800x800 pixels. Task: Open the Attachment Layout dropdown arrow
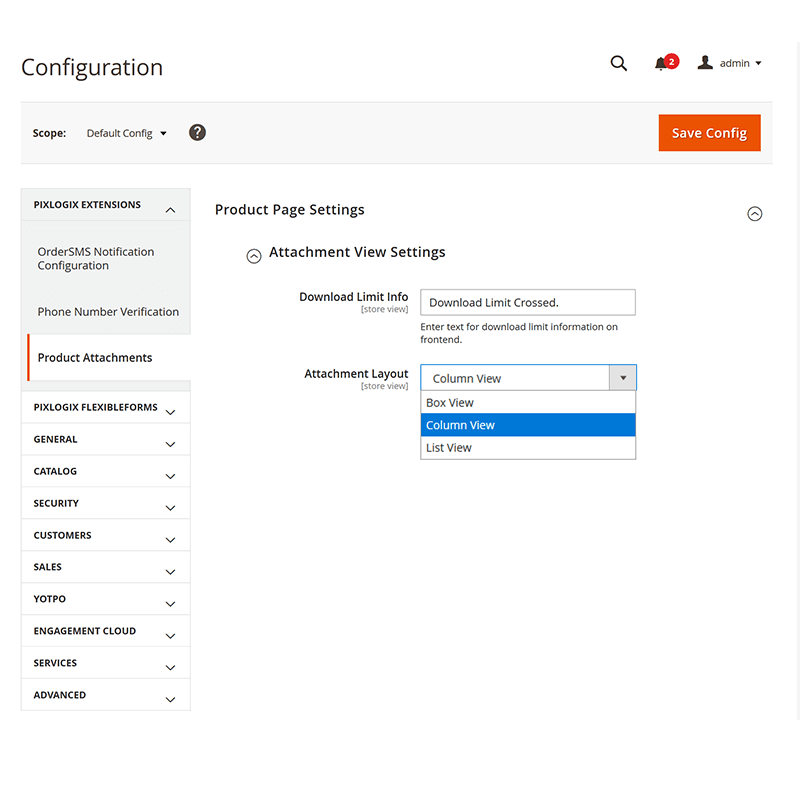(x=624, y=377)
